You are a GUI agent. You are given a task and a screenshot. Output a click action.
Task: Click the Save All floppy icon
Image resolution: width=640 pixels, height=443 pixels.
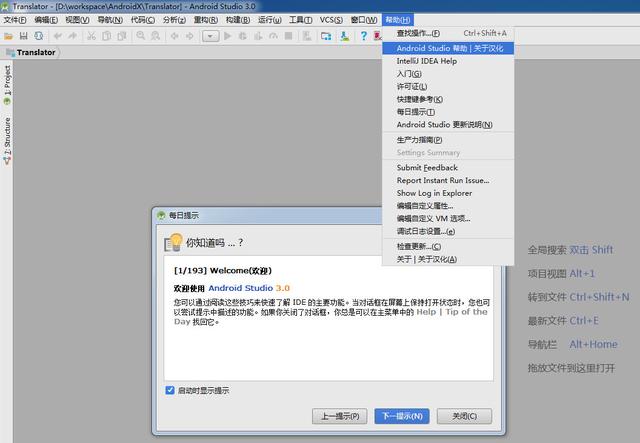pos(24,36)
